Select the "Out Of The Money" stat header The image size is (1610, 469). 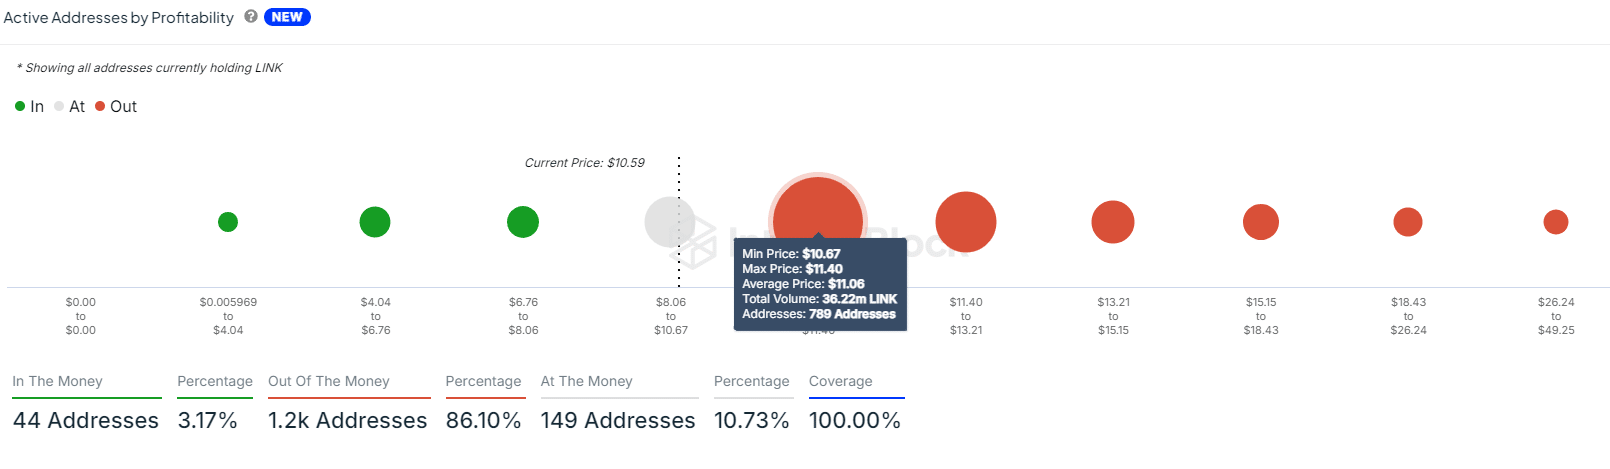(329, 382)
